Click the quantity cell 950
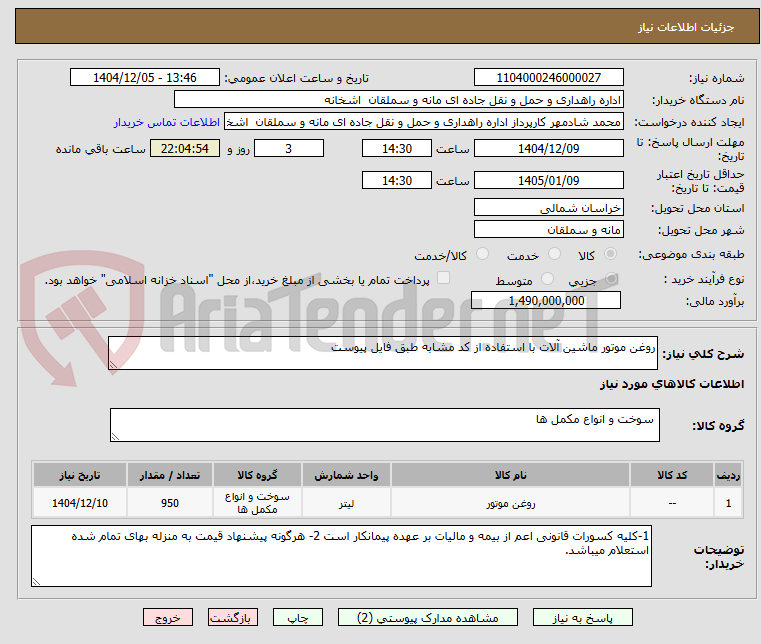 pyautogui.click(x=170, y=503)
